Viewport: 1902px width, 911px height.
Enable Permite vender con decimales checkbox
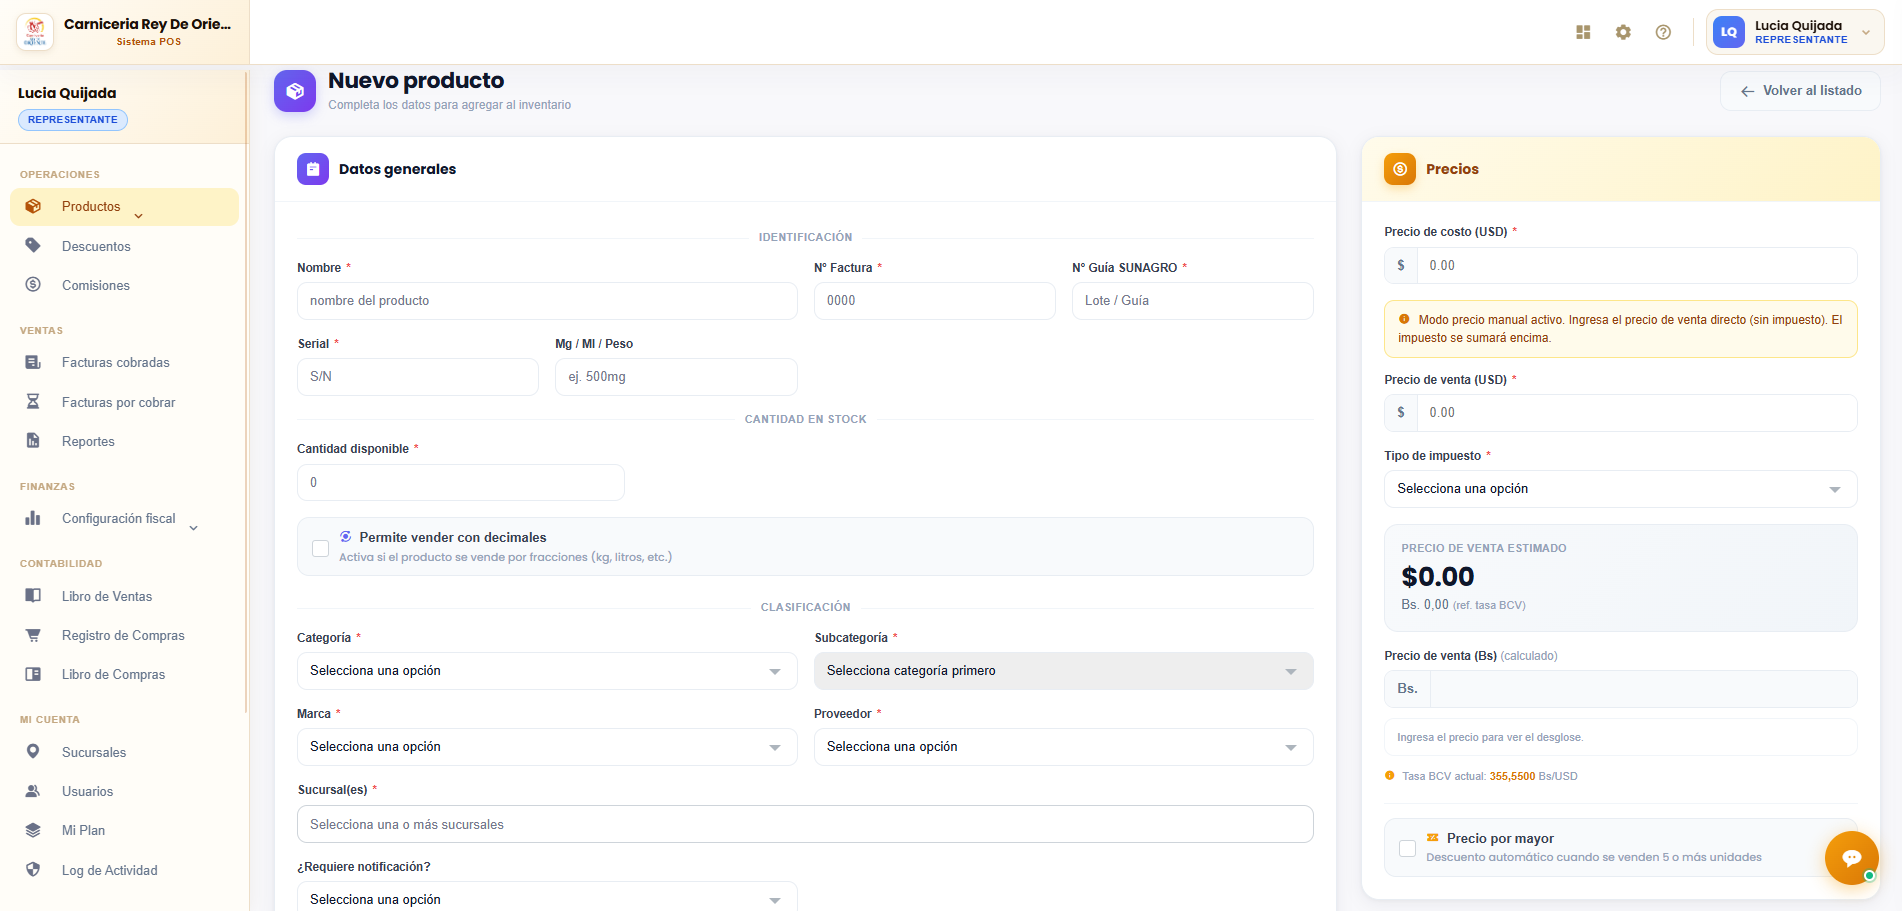coord(320,548)
